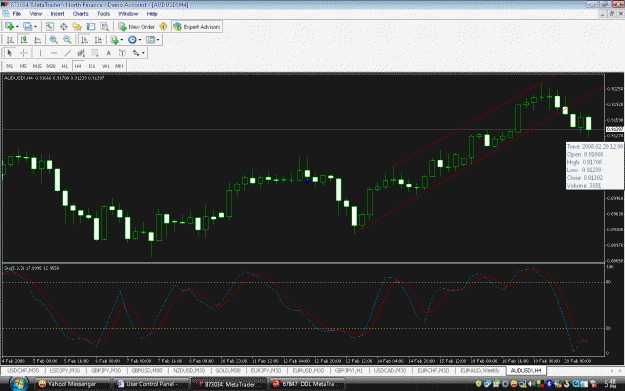The width and height of the screenshot is (625, 391).
Task: Pick the horizontal line drawing tool
Action: pos(54,53)
